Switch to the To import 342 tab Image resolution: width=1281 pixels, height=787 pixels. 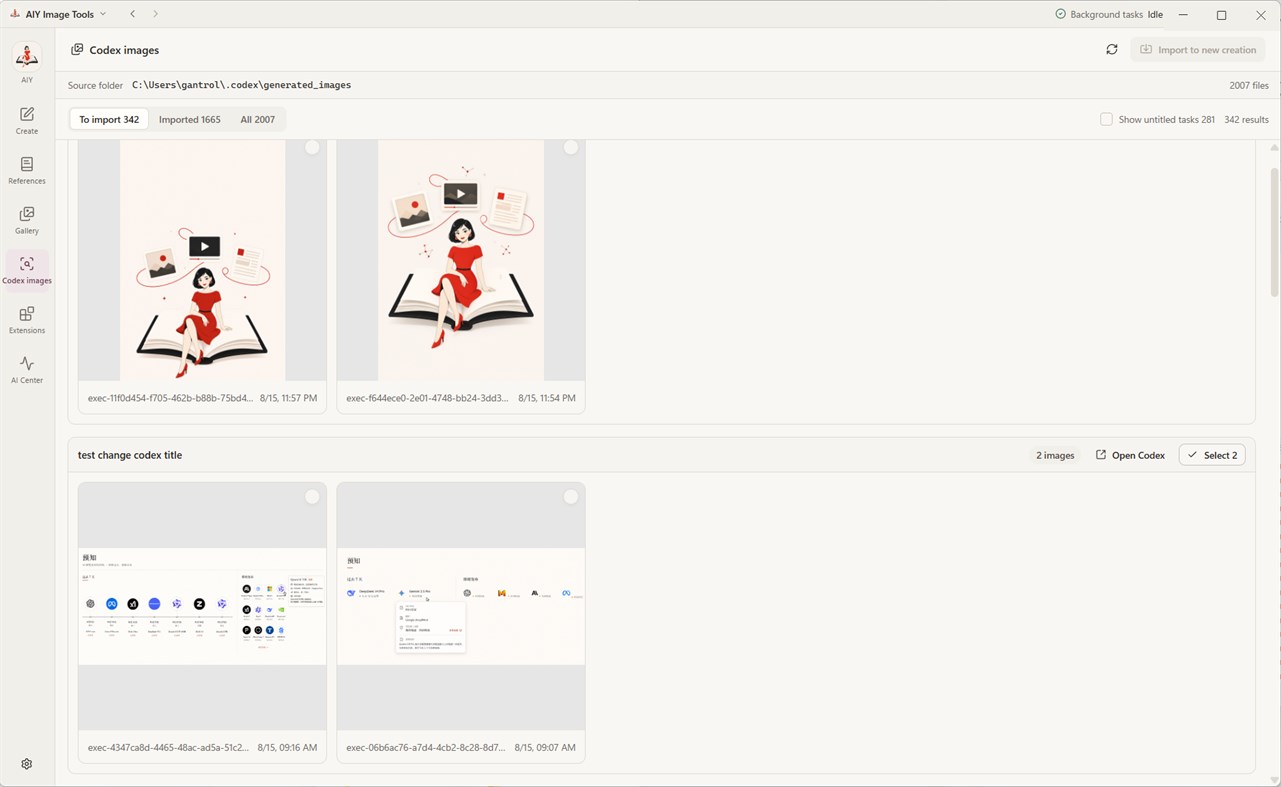coord(109,119)
